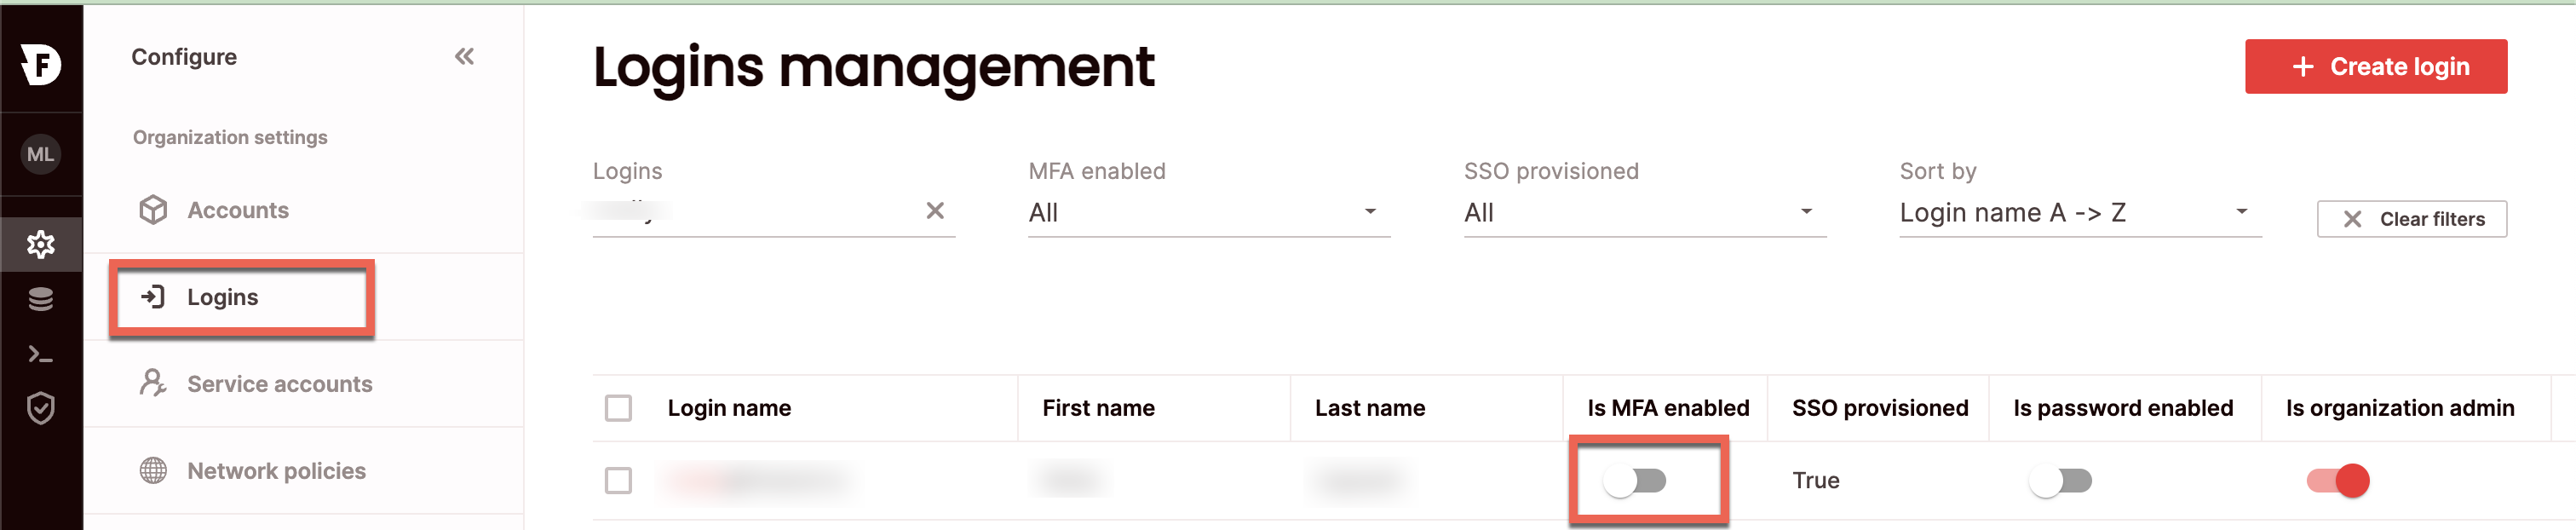Open the database stack icon
The height and width of the screenshot is (530, 2576).
coord(41,299)
